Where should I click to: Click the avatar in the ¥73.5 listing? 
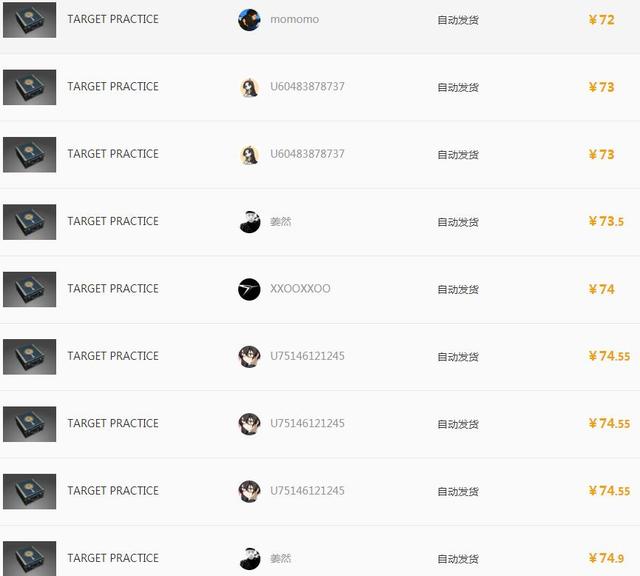click(x=249, y=222)
